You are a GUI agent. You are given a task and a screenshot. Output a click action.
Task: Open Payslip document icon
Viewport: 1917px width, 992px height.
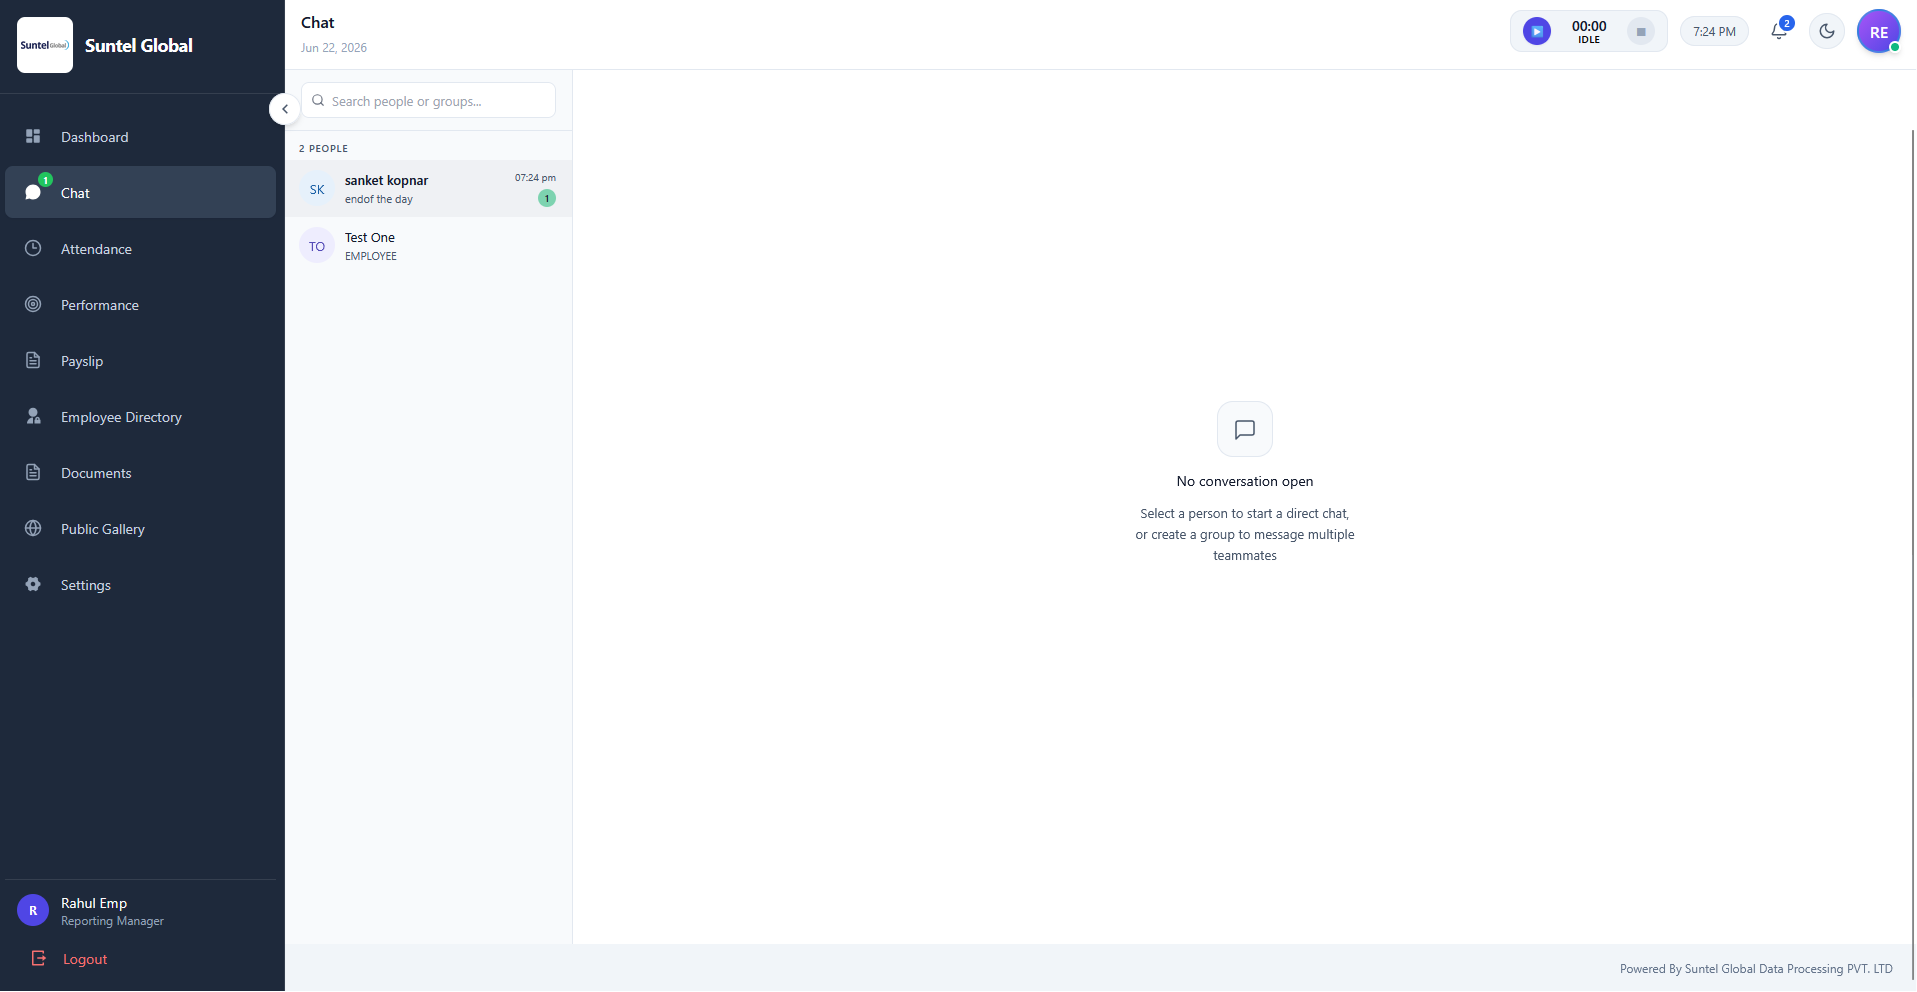[33, 360]
